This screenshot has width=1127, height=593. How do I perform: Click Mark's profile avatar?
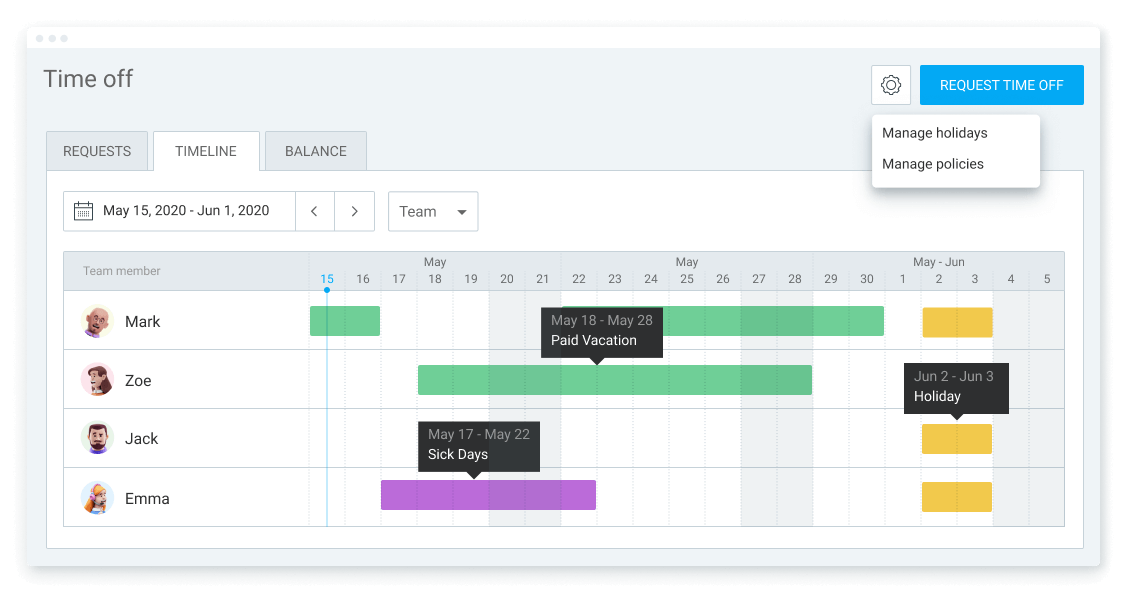click(97, 321)
